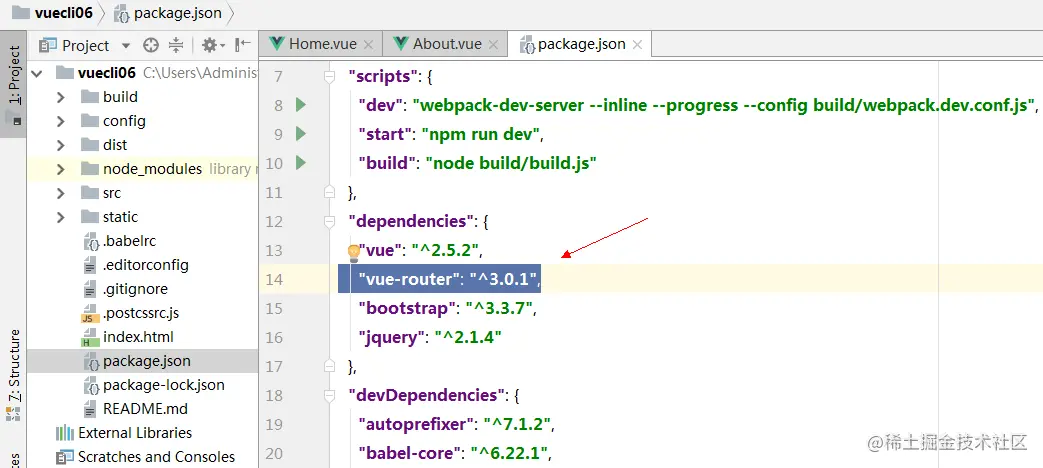Screen dimensions: 1043x468
Task: Open the Project view dropdown
Action: point(126,46)
